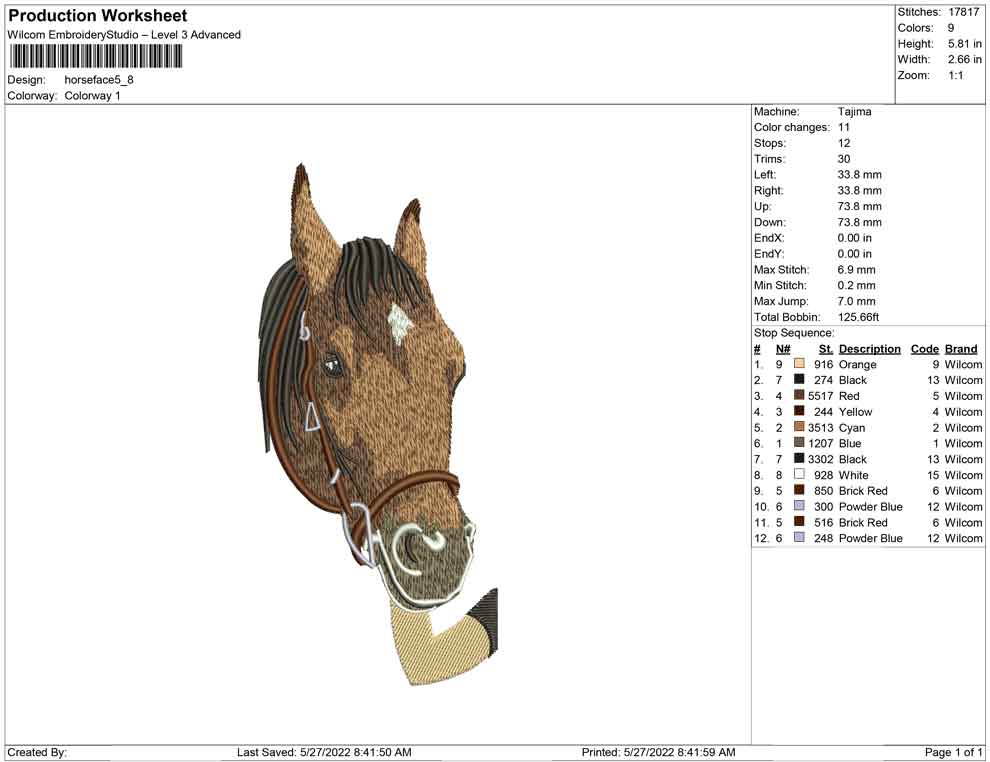Click the Cyan swatch in stop 5
Image resolution: width=990 pixels, height=762 pixels.
tap(799, 428)
